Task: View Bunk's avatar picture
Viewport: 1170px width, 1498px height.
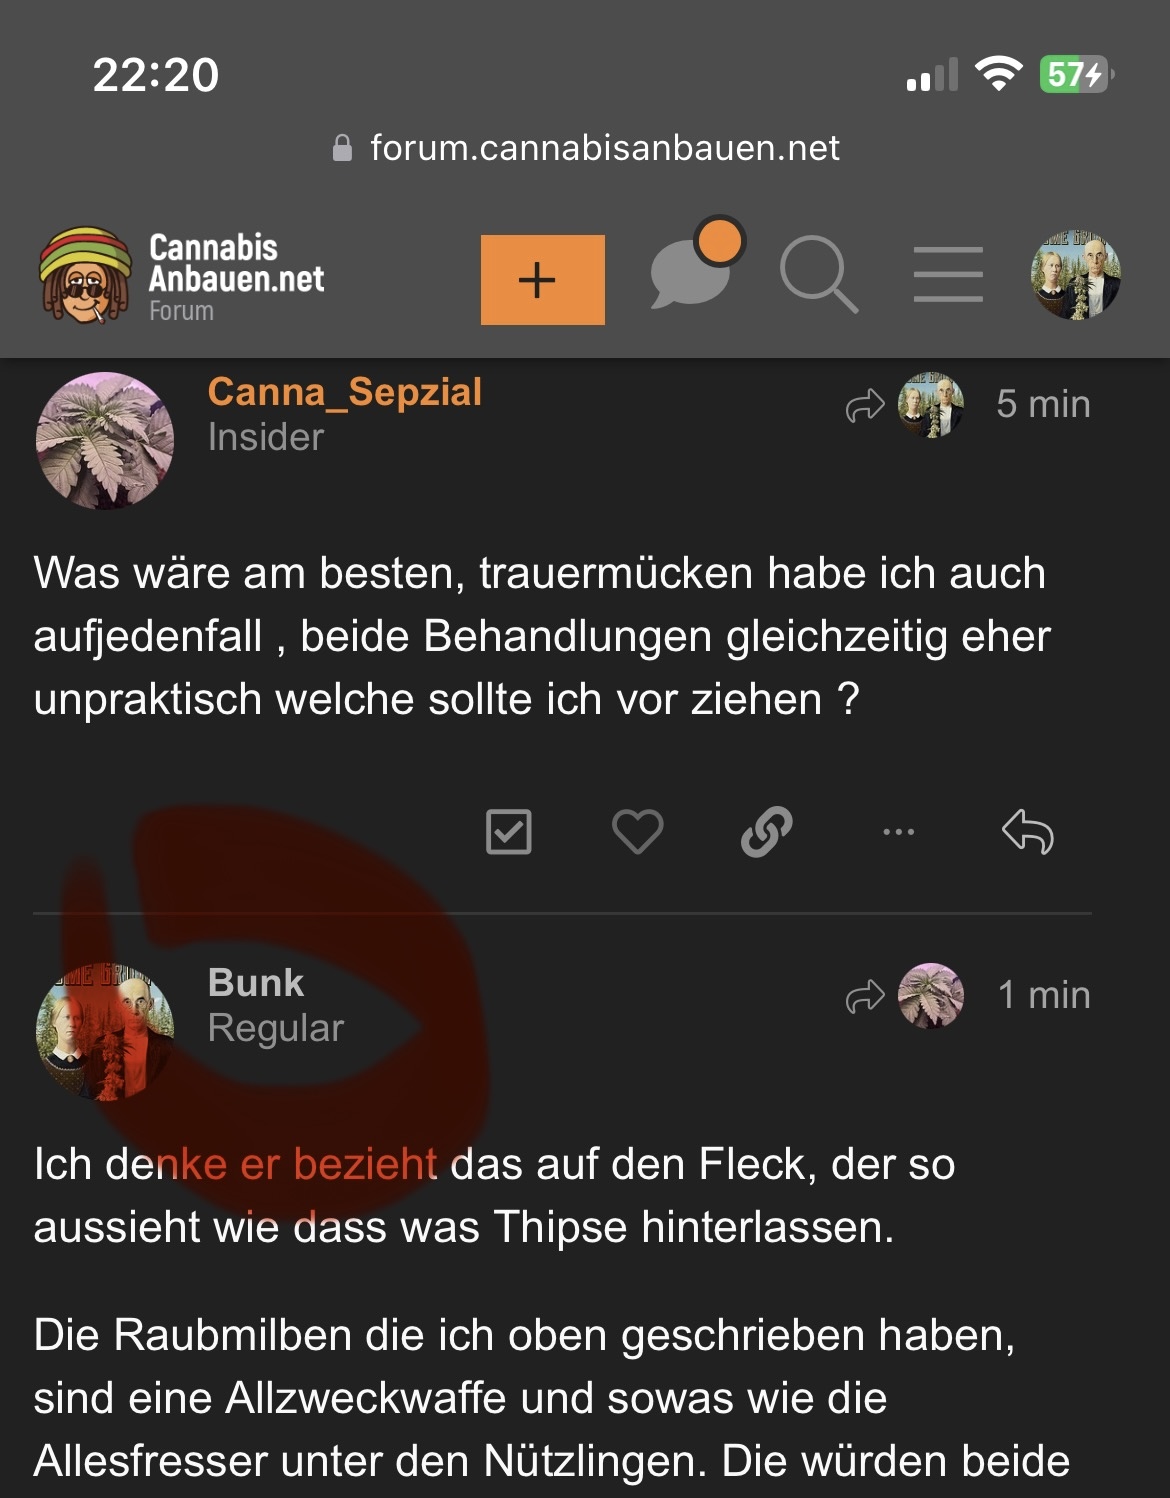Action: [105, 1032]
